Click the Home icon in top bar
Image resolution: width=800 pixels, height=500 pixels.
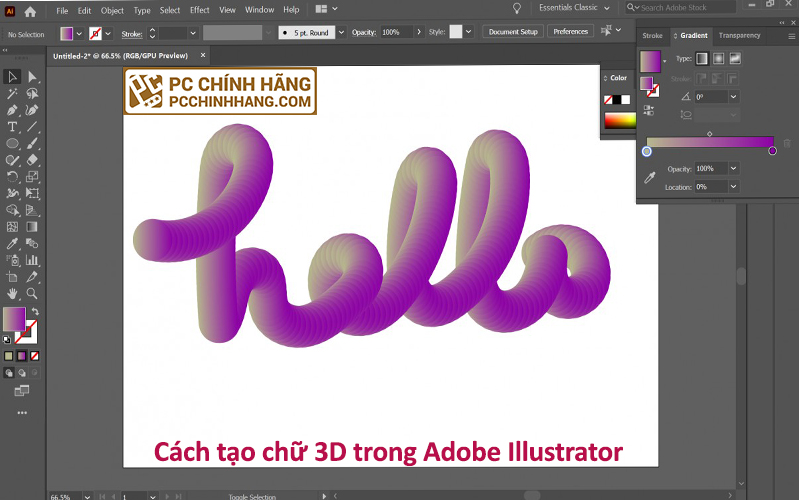tap(30, 10)
